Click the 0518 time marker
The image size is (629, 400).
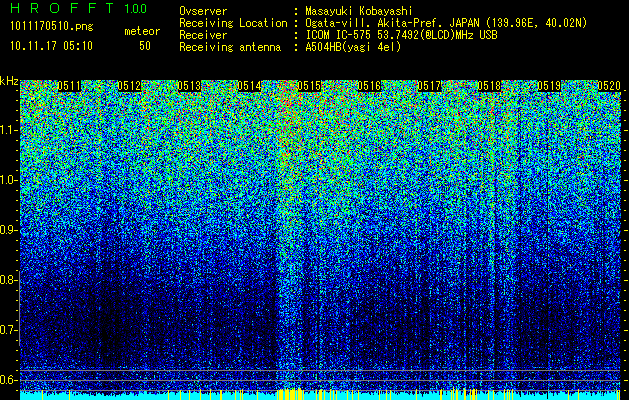[x=489, y=86]
